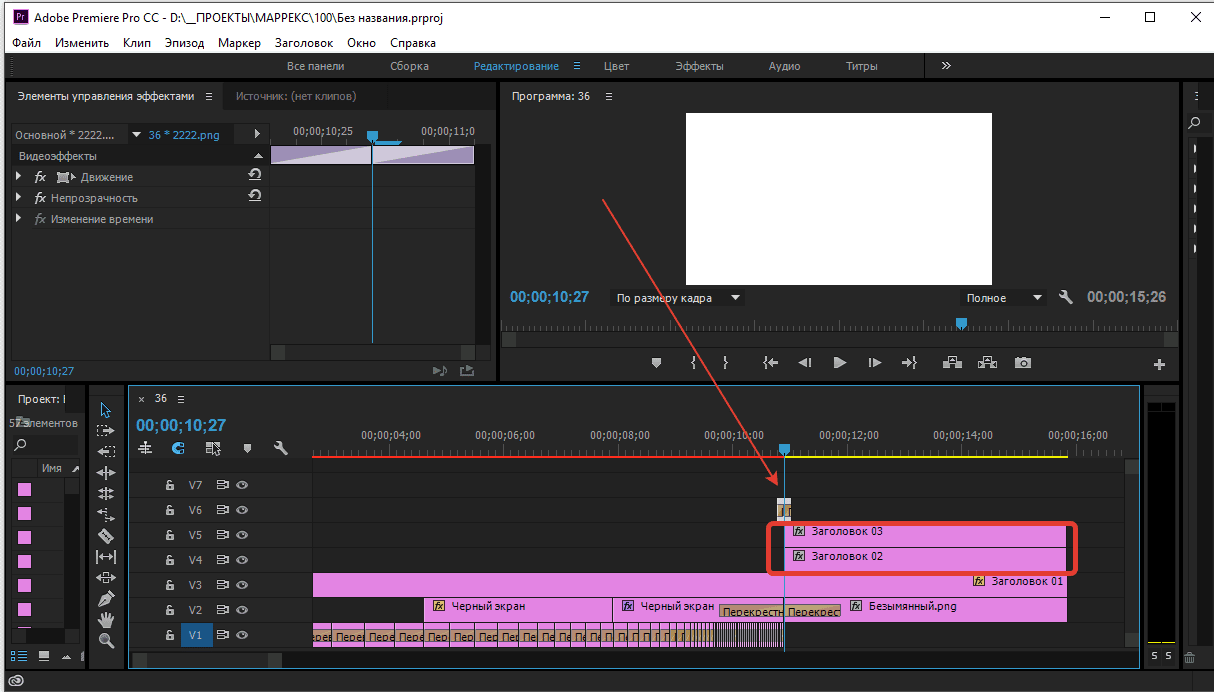
Task: Add marker in Program monitor
Action: (x=656, y=363)
